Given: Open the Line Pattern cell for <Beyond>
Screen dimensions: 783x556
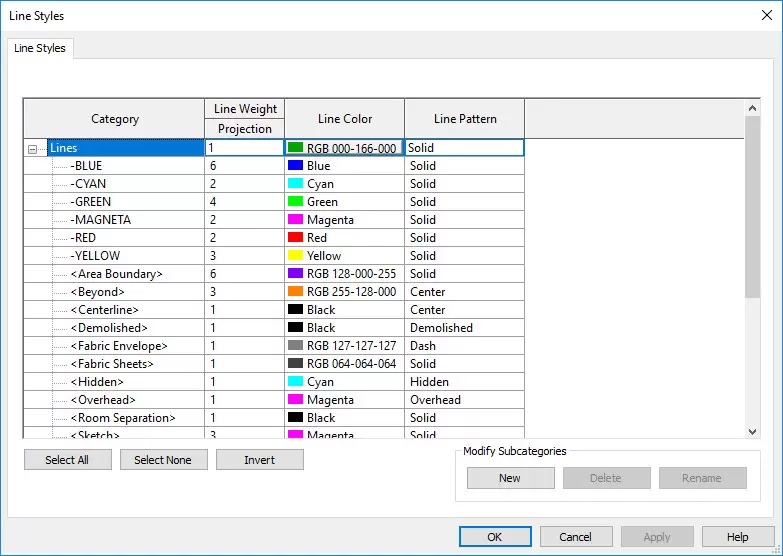Looking at the screenshot, I should (464, 292).
